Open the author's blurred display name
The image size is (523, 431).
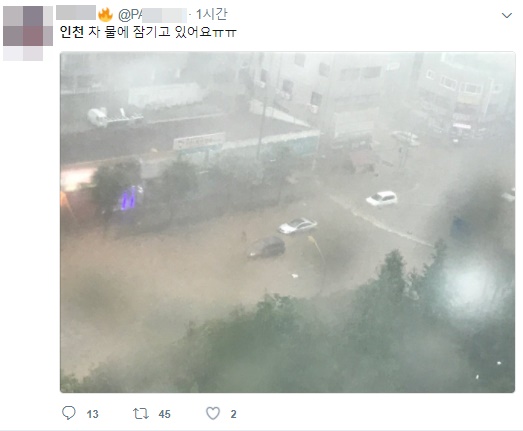pos(76,13)
